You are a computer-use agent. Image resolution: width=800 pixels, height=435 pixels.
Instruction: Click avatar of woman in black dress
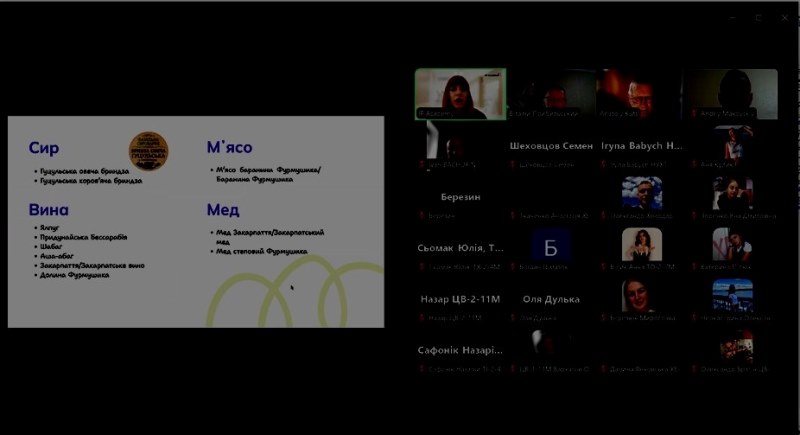point(642,244)
